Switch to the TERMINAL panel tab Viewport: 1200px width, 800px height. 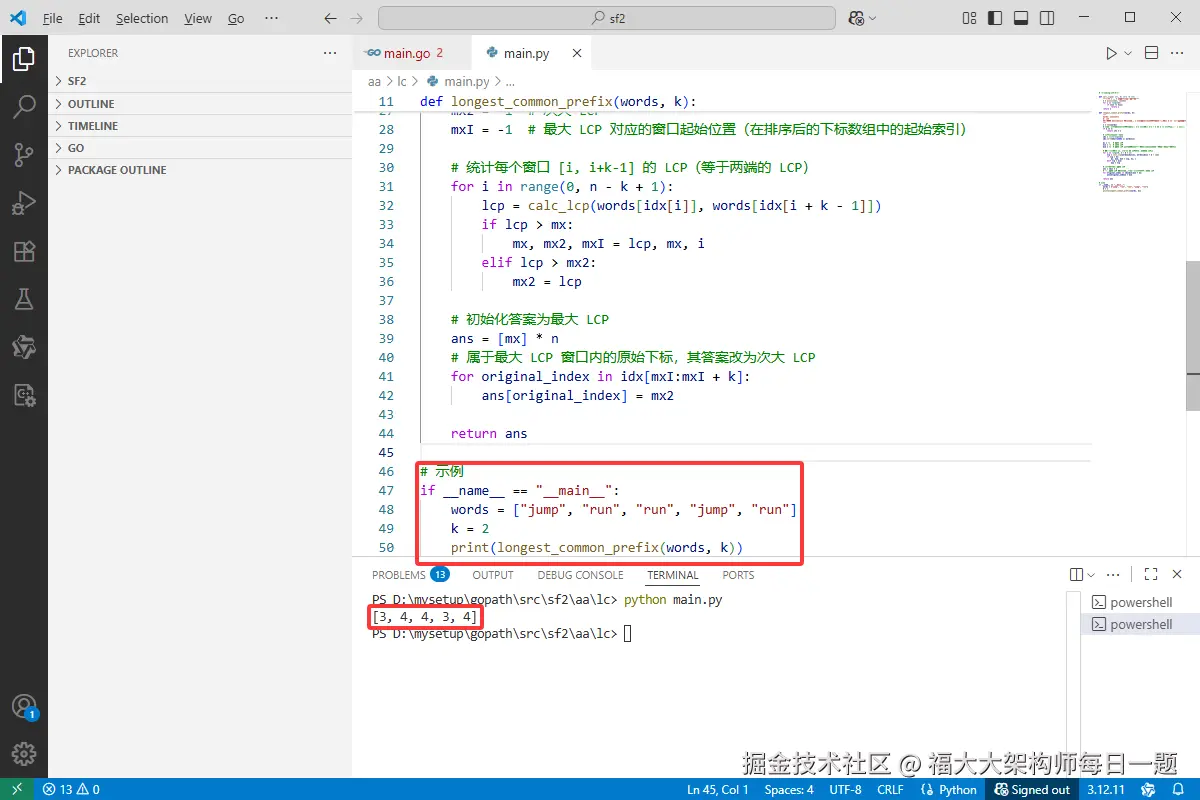pyautogui.click(x=672, y=575)
